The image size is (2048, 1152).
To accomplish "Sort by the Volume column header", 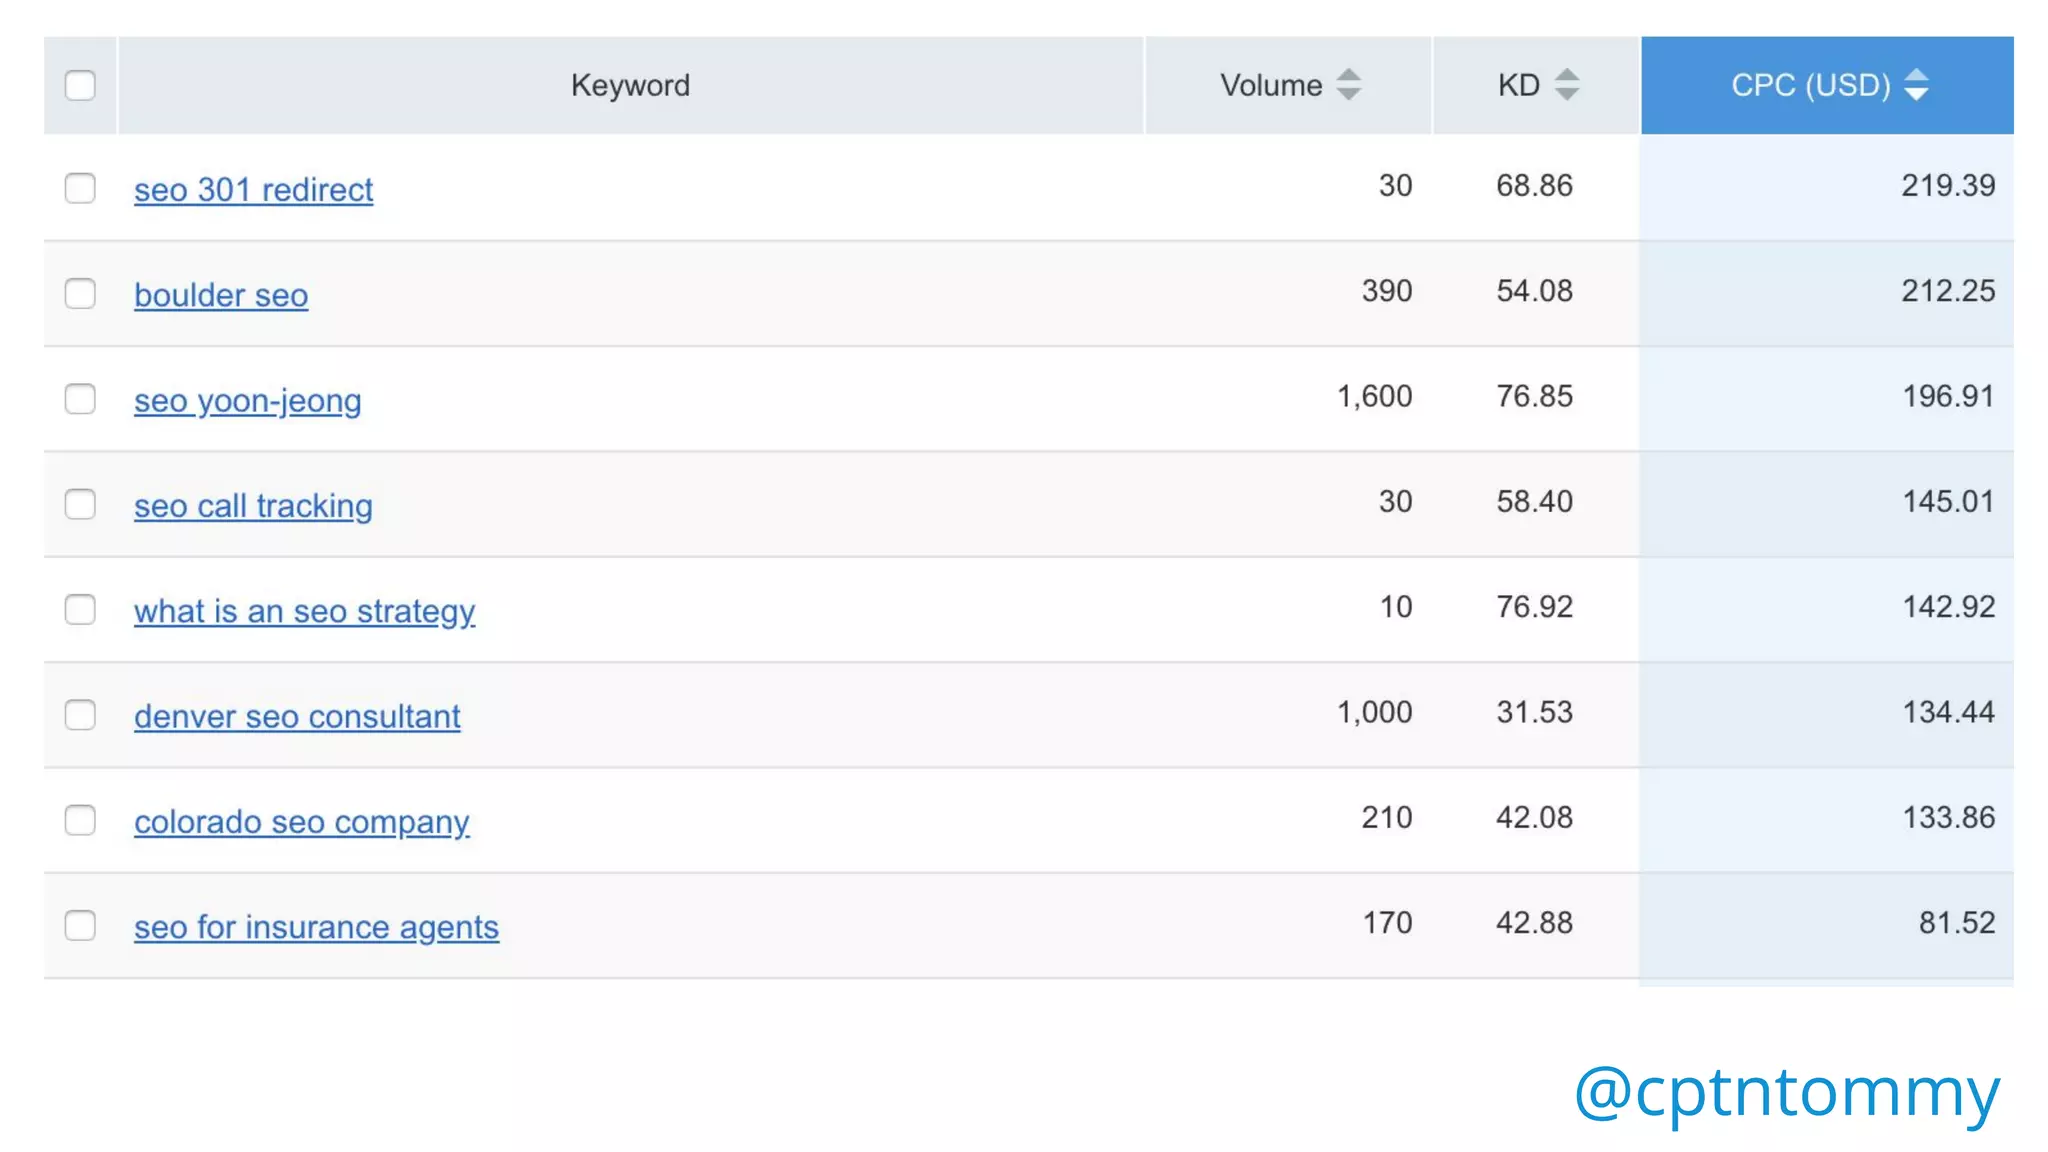I will [x=1270, y=86].
